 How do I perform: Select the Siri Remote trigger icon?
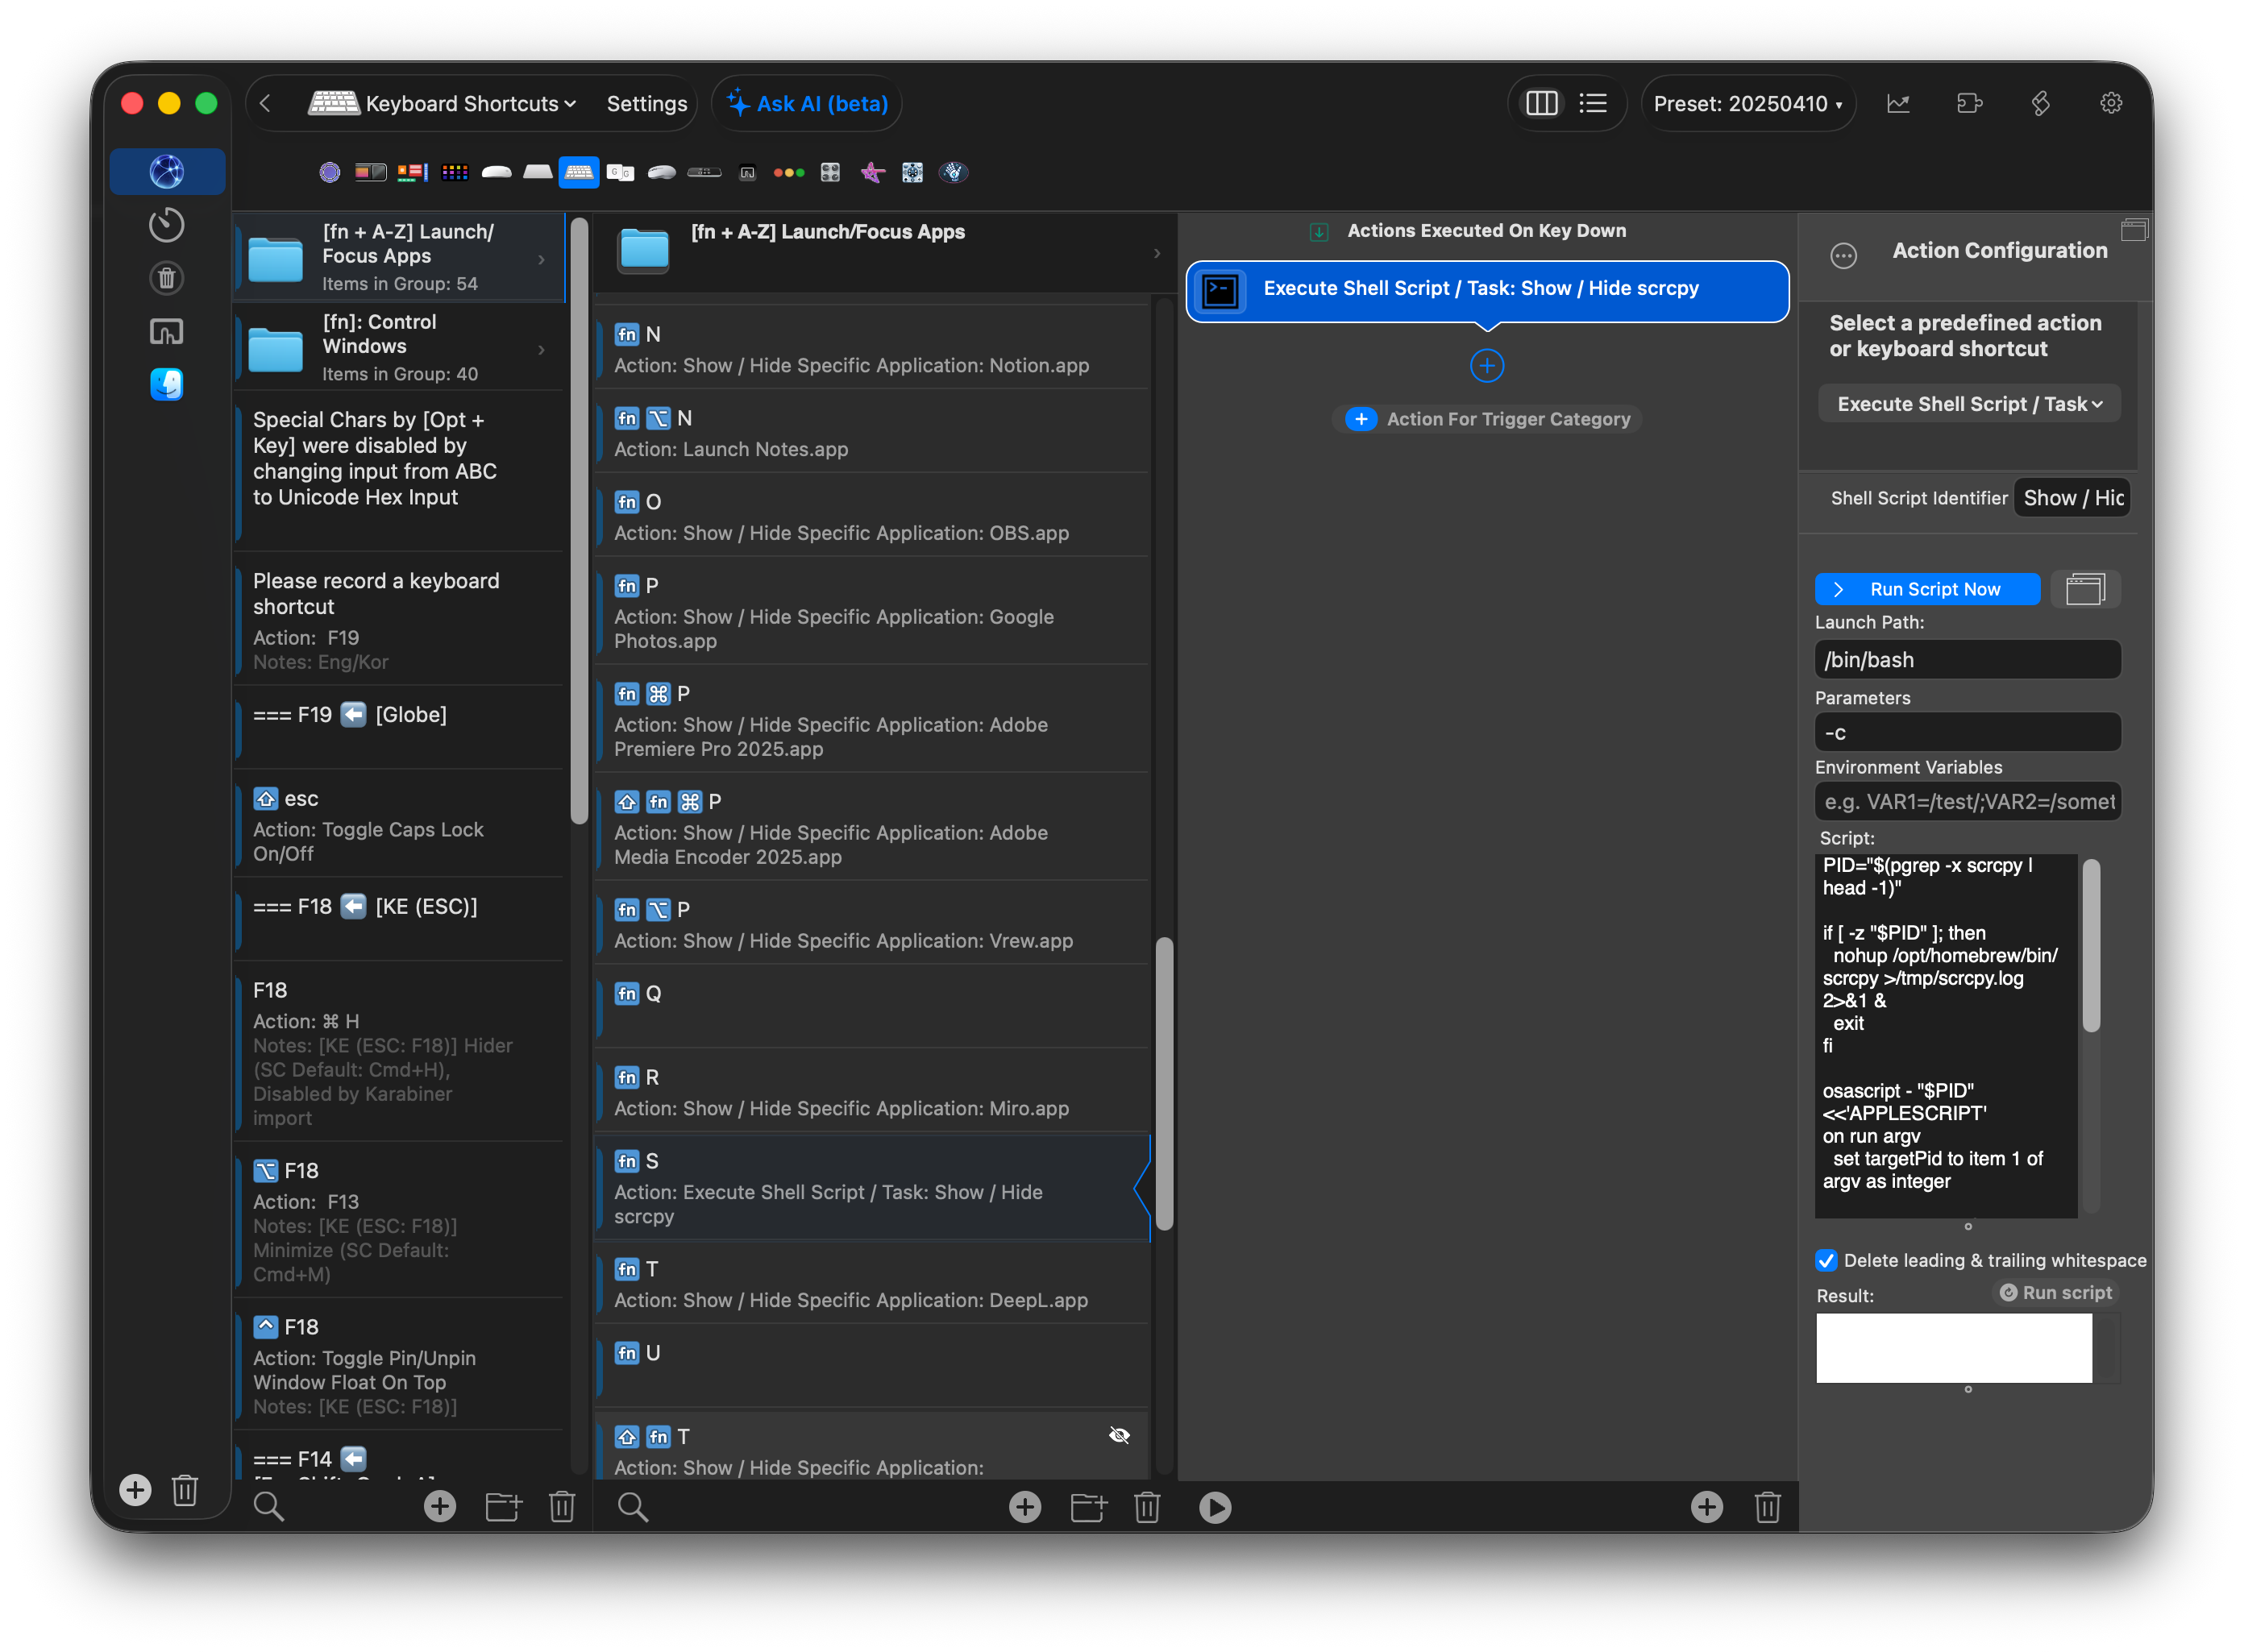(704, 172)
